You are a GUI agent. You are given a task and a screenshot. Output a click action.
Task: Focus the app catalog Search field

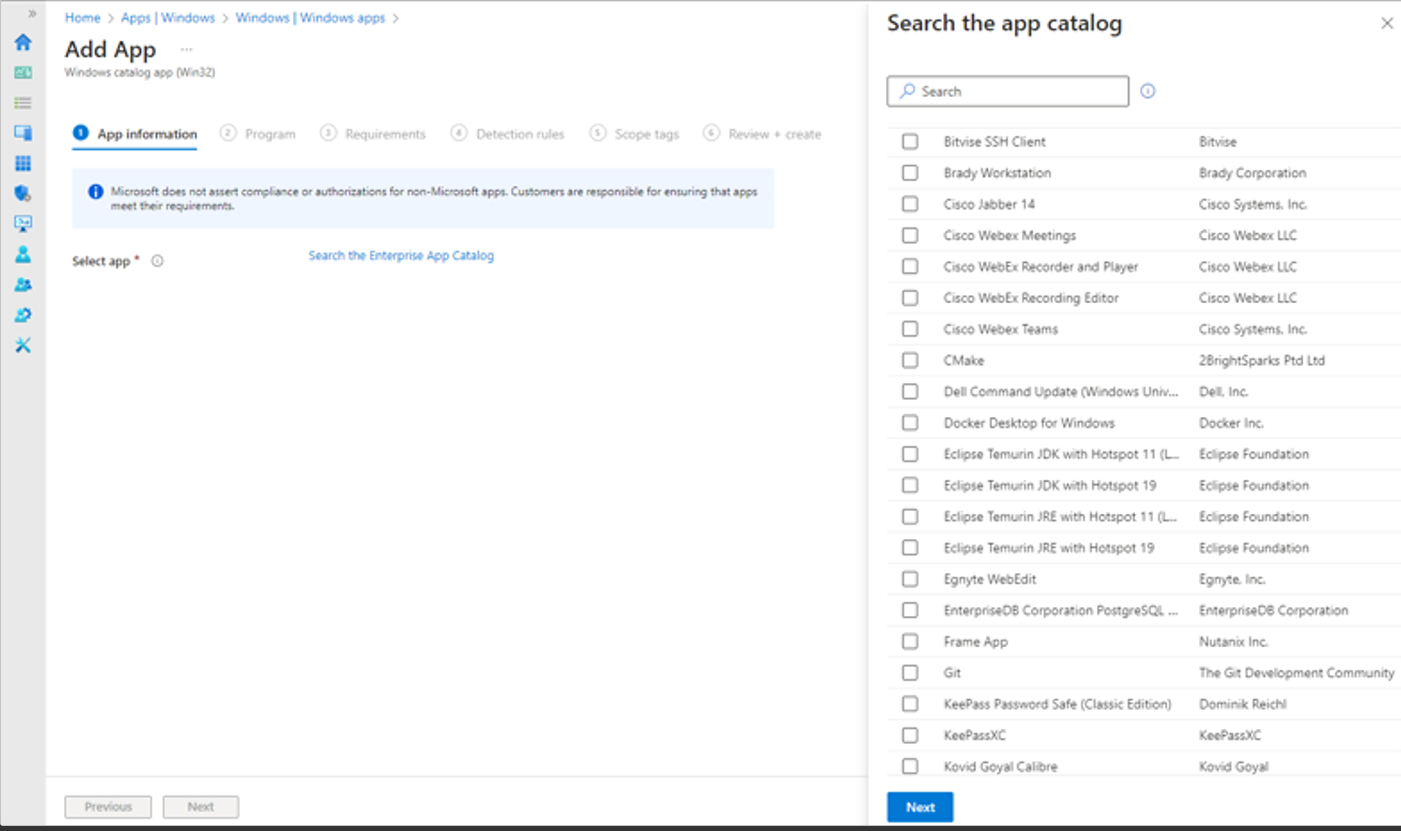1008,91
